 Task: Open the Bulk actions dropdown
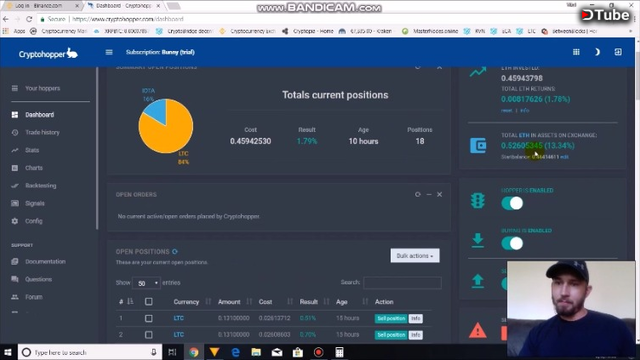click(x=415, y=256)
